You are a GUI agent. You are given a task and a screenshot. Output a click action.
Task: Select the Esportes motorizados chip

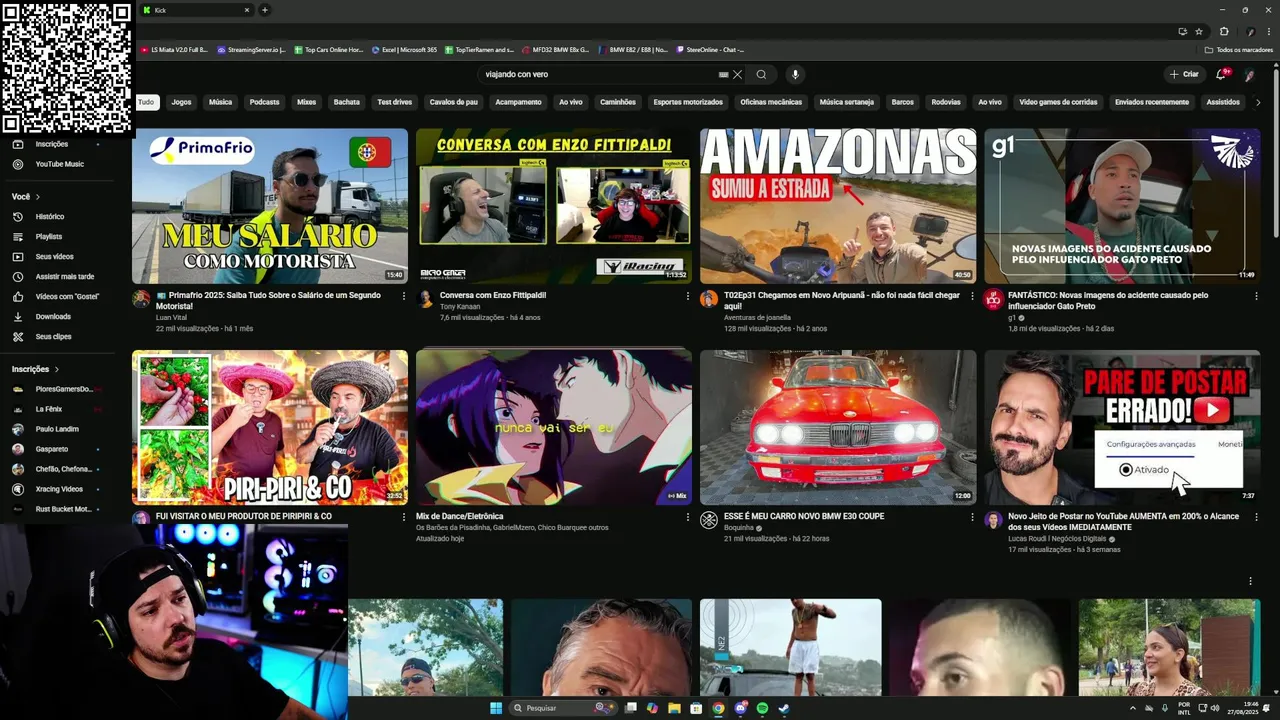coord(688,102)
